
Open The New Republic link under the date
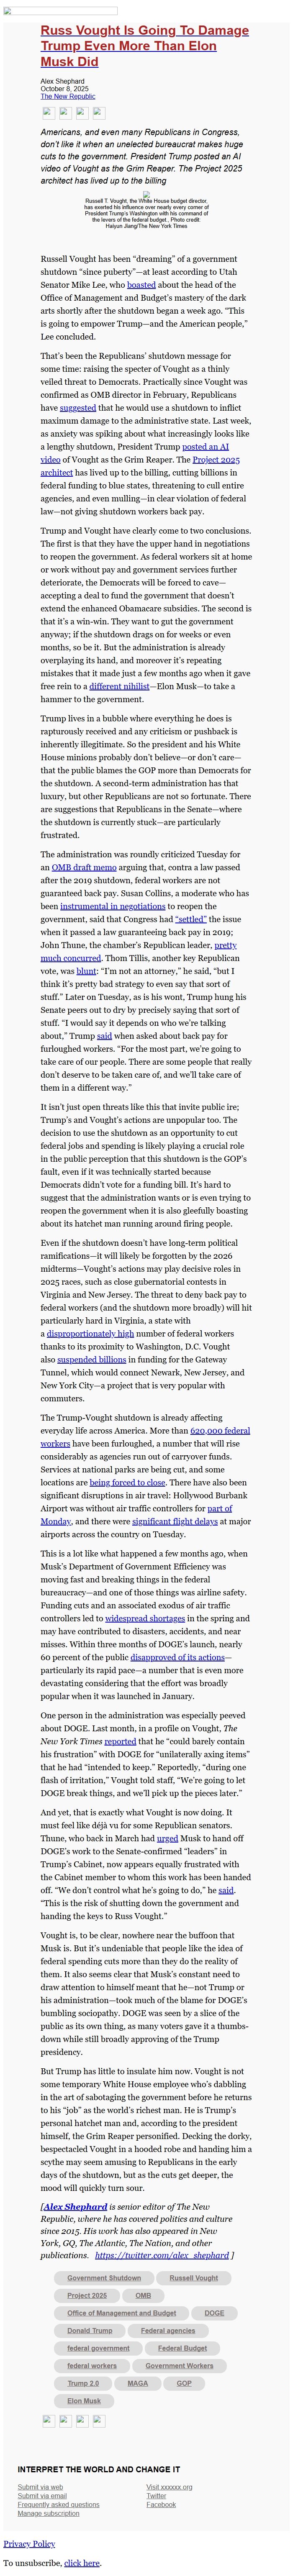tap(68, 97)
